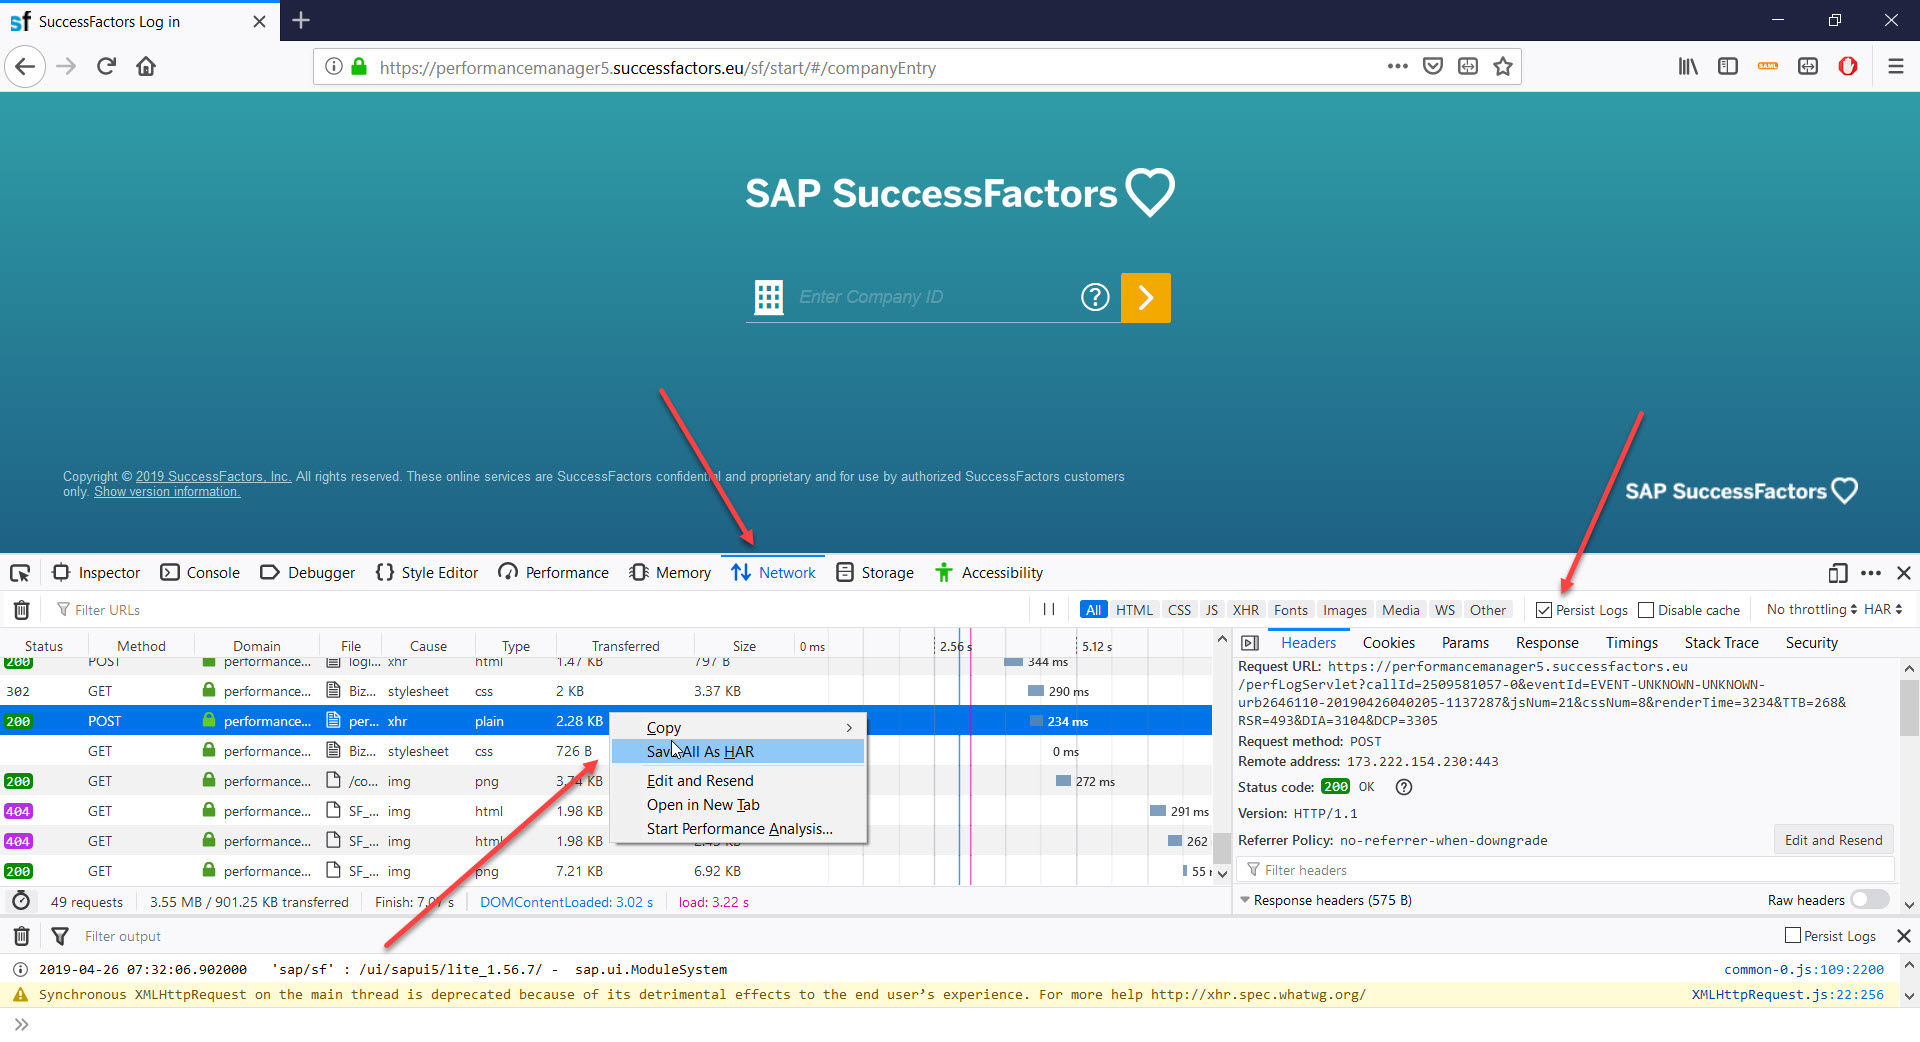Filter requests by CSS
The image size is (1920, 1042).
point(1180,610)
